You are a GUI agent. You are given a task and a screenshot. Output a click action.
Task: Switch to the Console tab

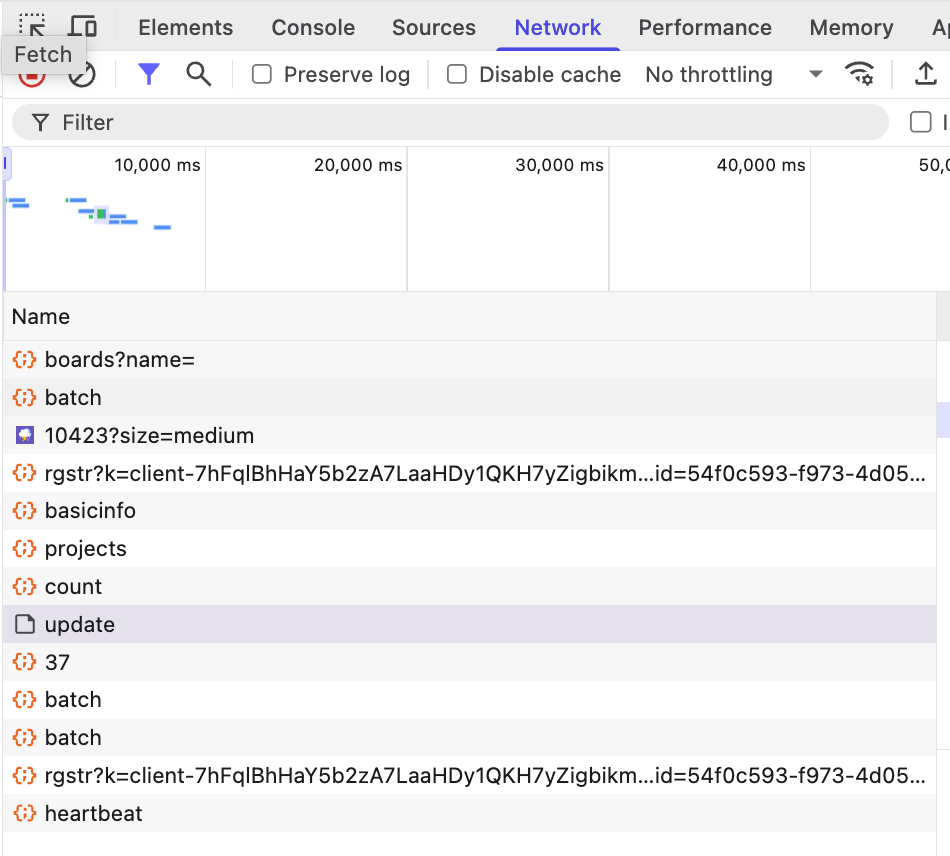(x=312, y=27)
